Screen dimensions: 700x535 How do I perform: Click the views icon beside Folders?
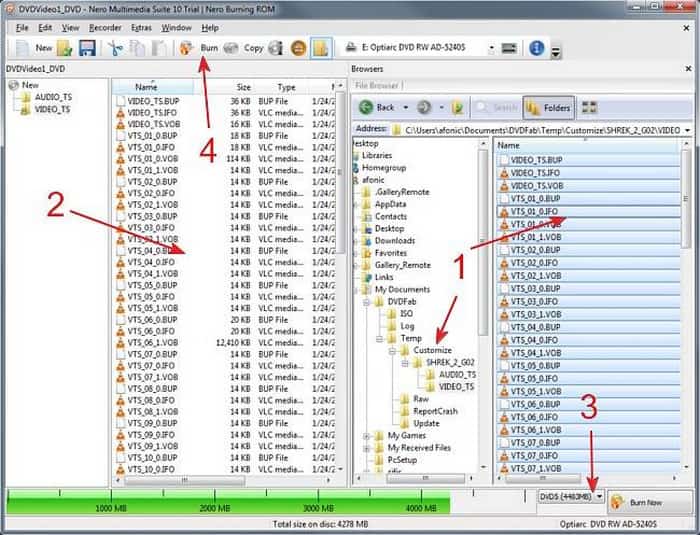(588, 107)
